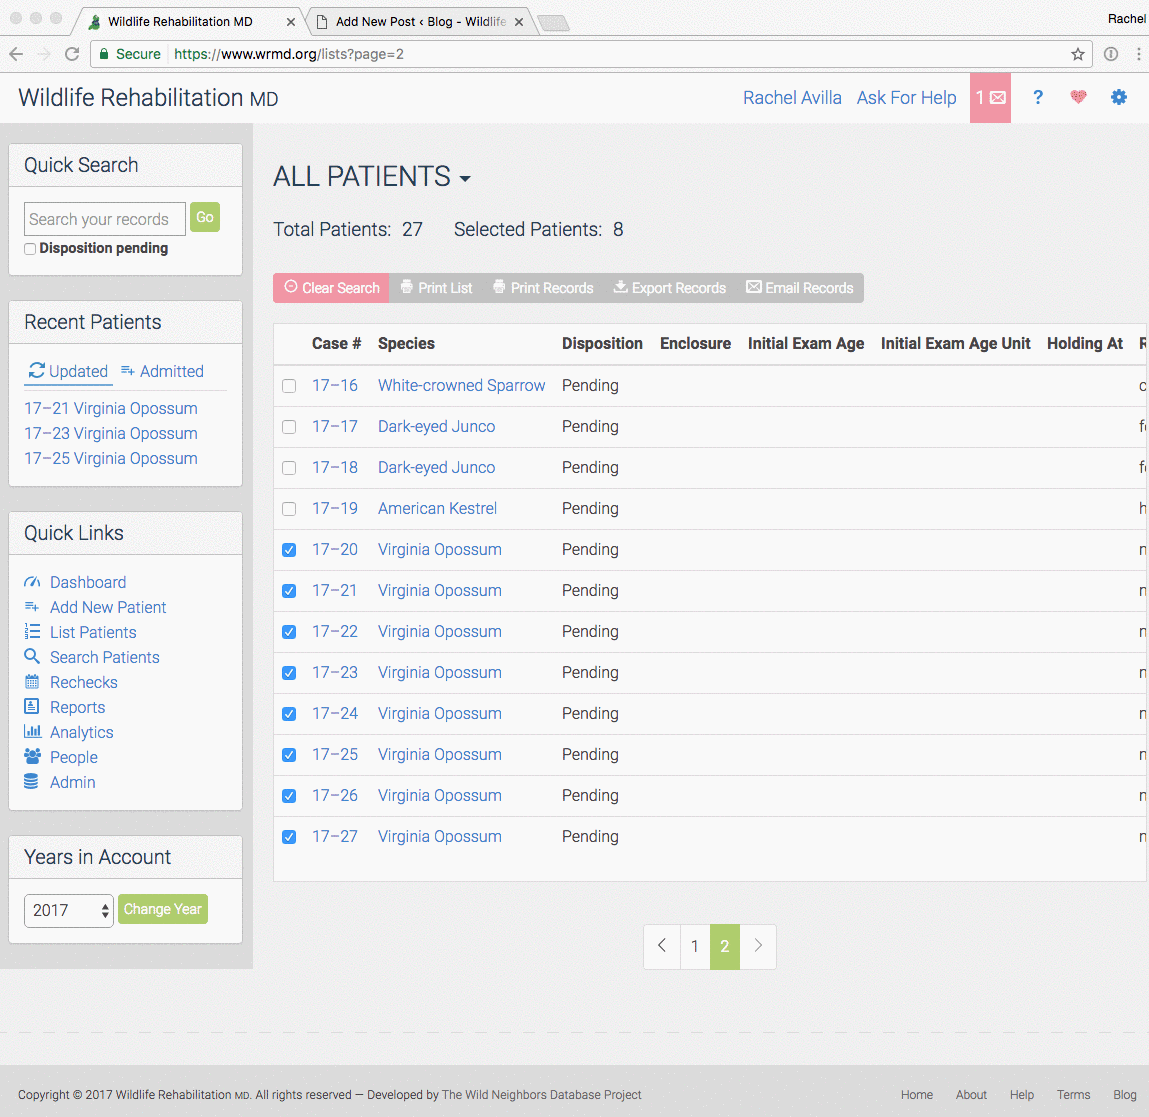Viewport: 1149px width, 1117px height.
Task: Open recent patient 17-21 Virginia Opossum
Action: point(111,408)
